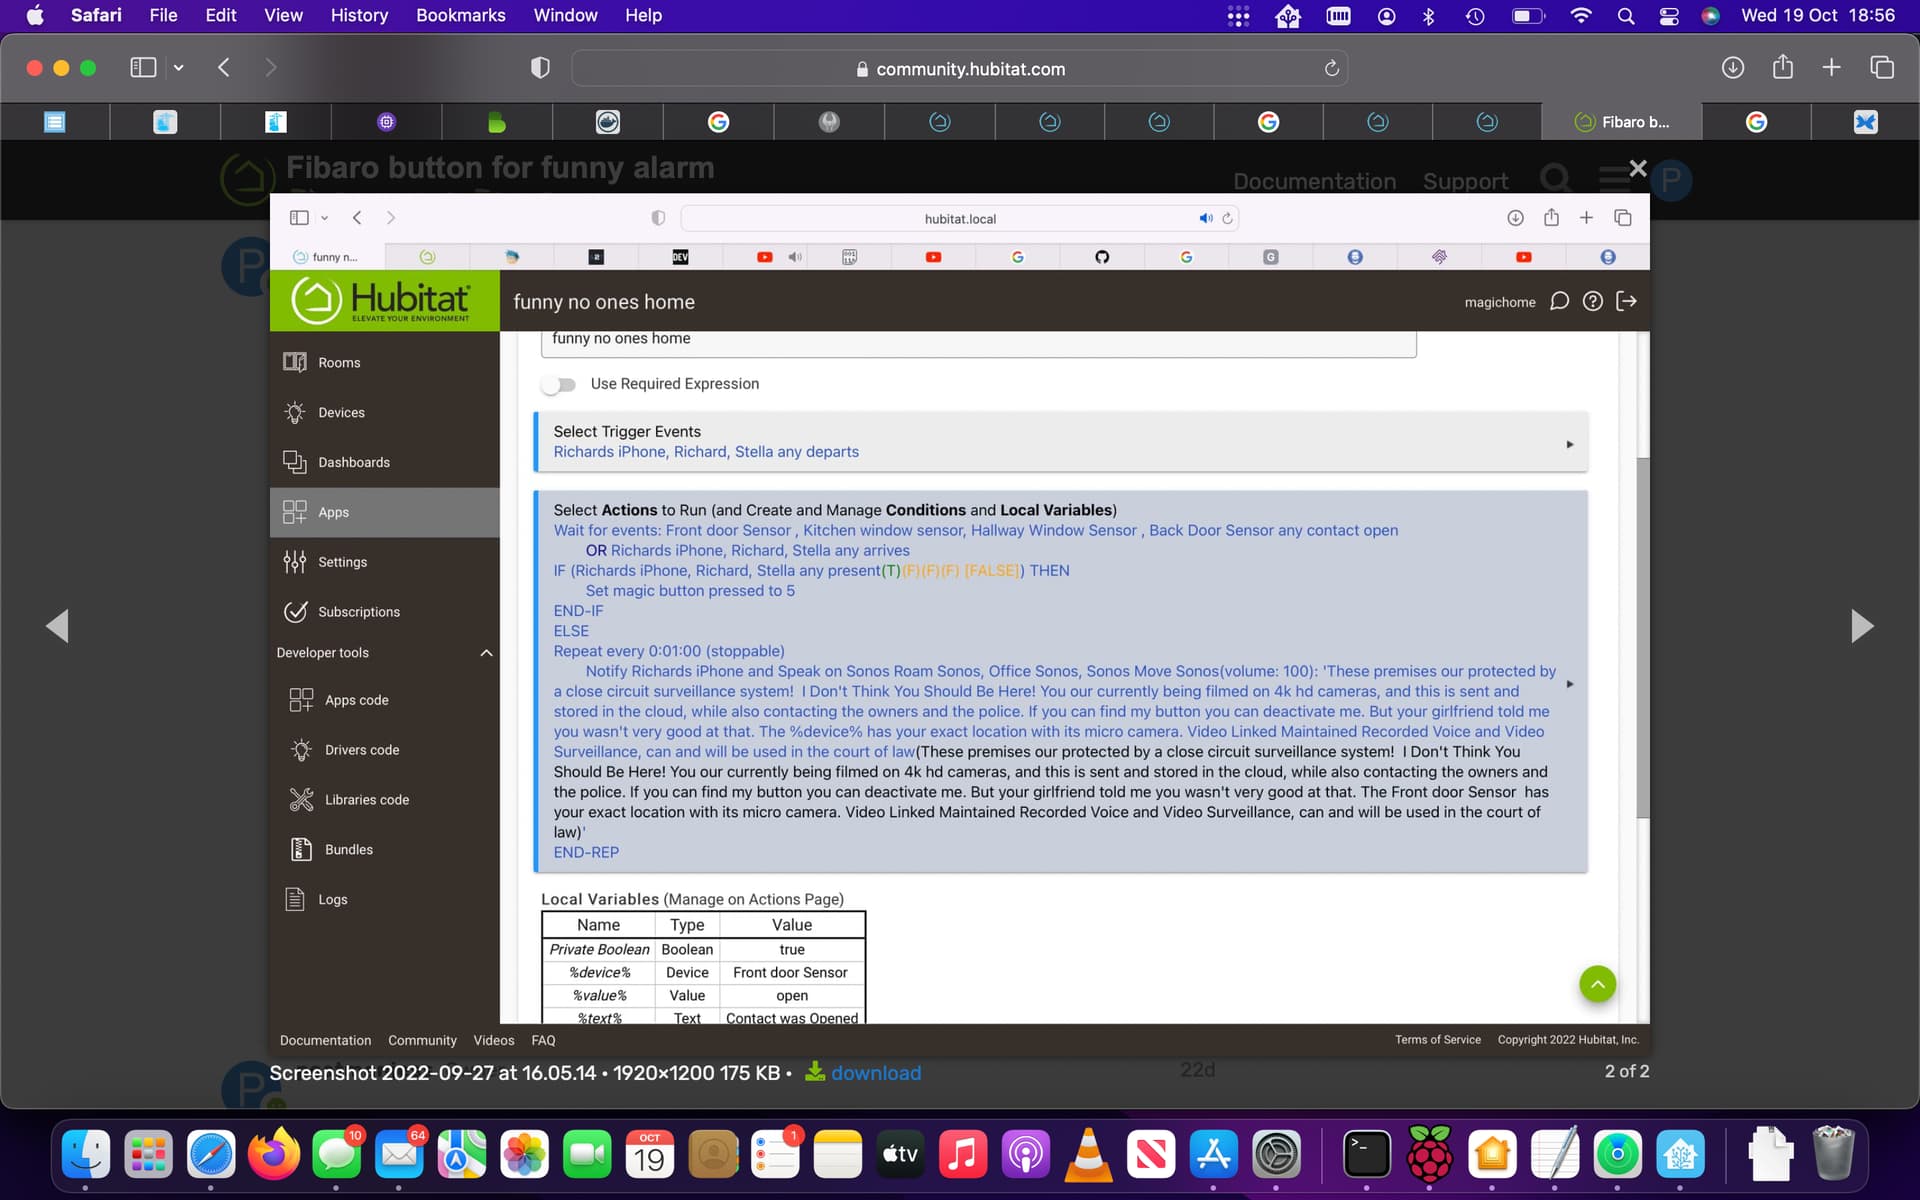Image resolution: width=1920 pixels, height=1200 pixels.
Task: Reload the community.hubitat.com page
Action: (1331, 68)
